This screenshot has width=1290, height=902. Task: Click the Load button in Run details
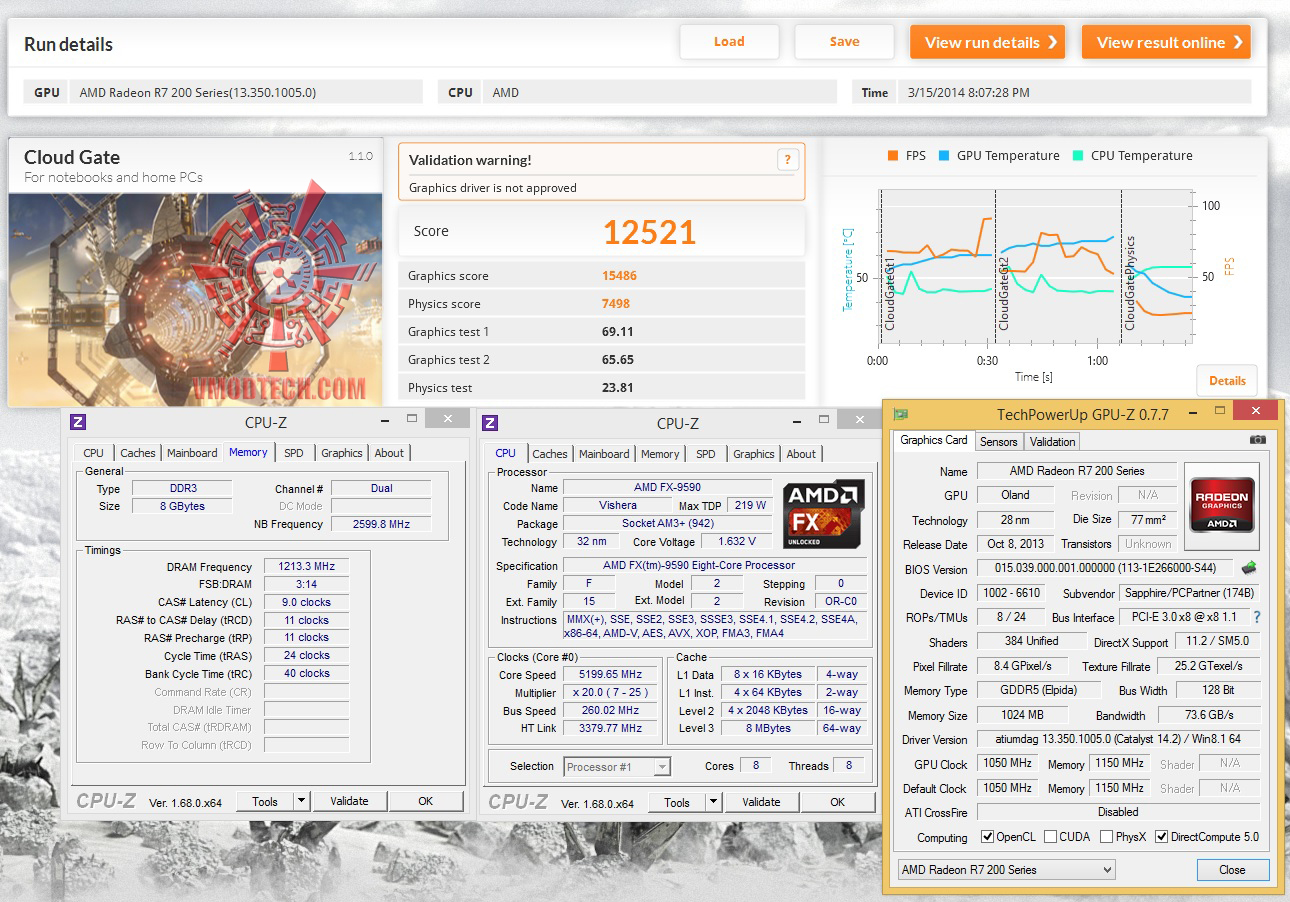tap(729, 42)
